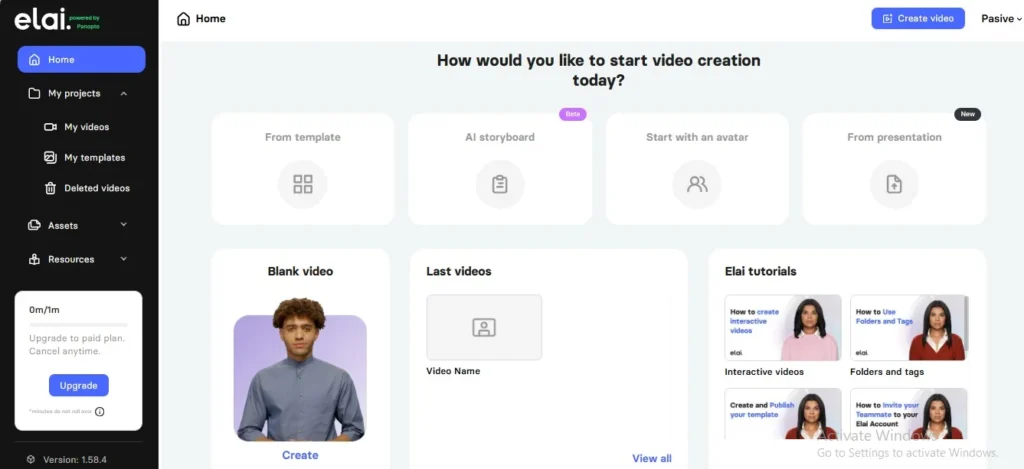The height and width of the screenshot is (469, 1024).
Task: Open the Pasive account dropdown
Action: pyautogui.click(x=1001, y=19)
